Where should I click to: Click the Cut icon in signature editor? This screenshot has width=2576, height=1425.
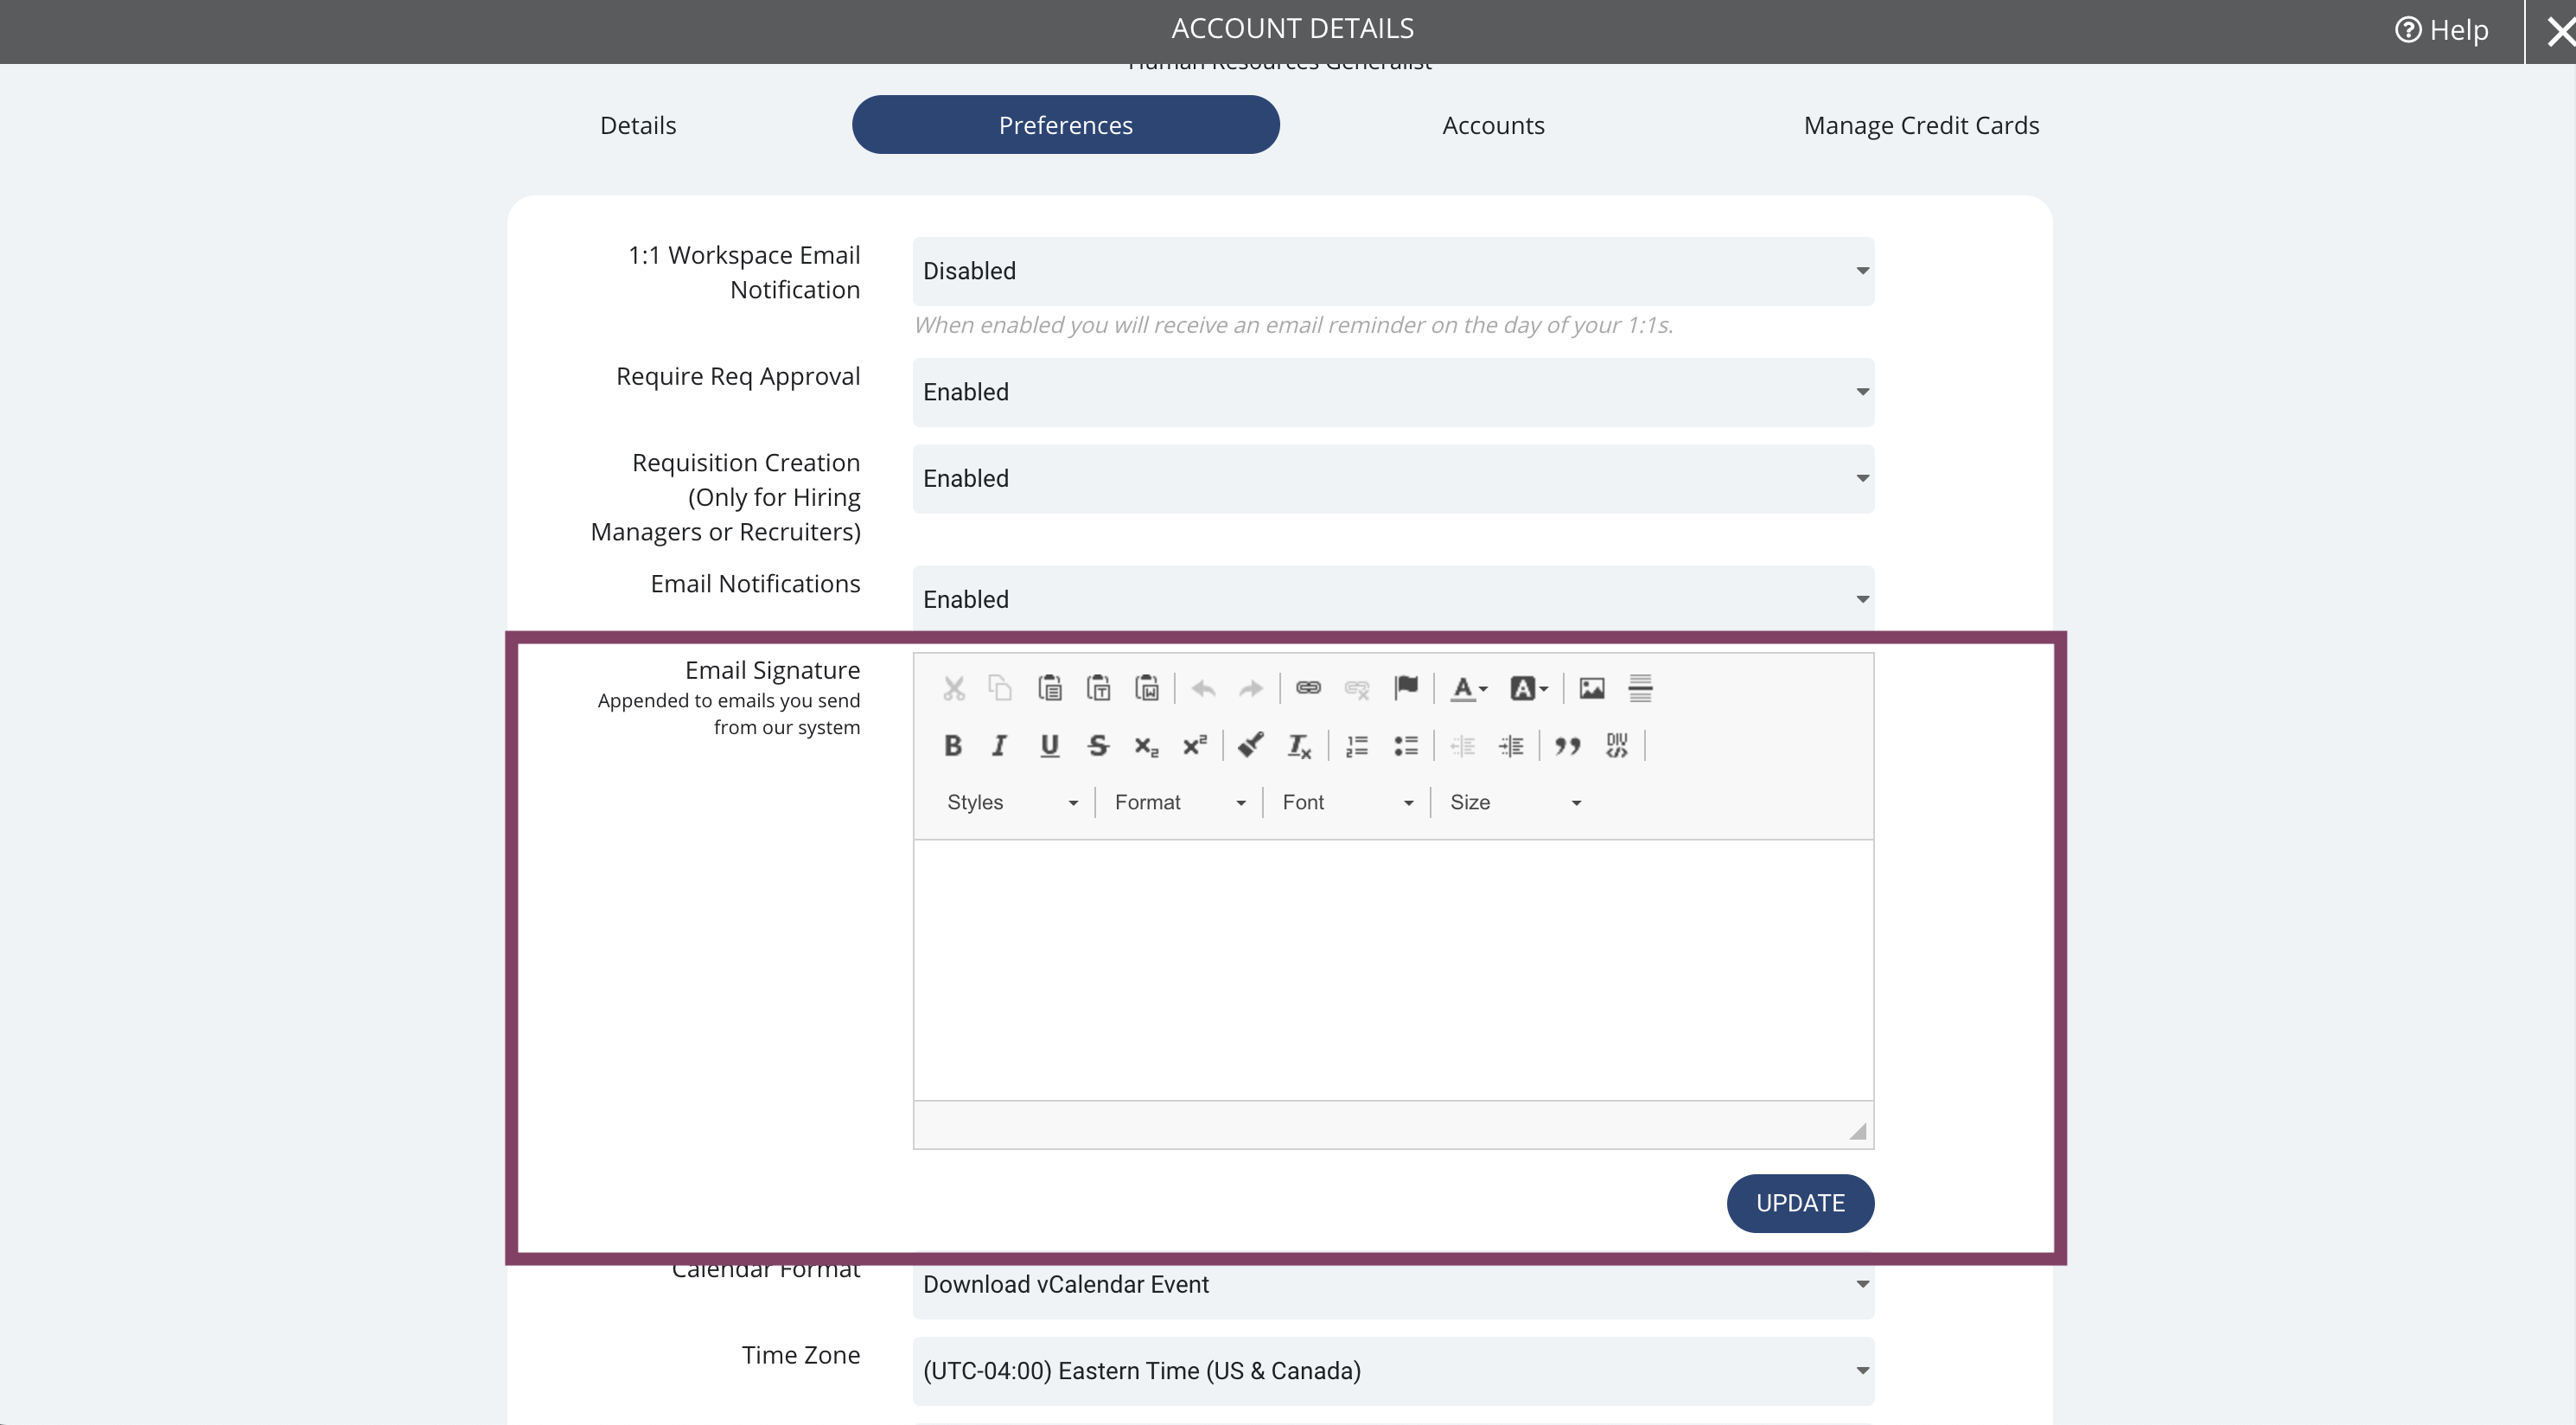click(x=953, y=688)
